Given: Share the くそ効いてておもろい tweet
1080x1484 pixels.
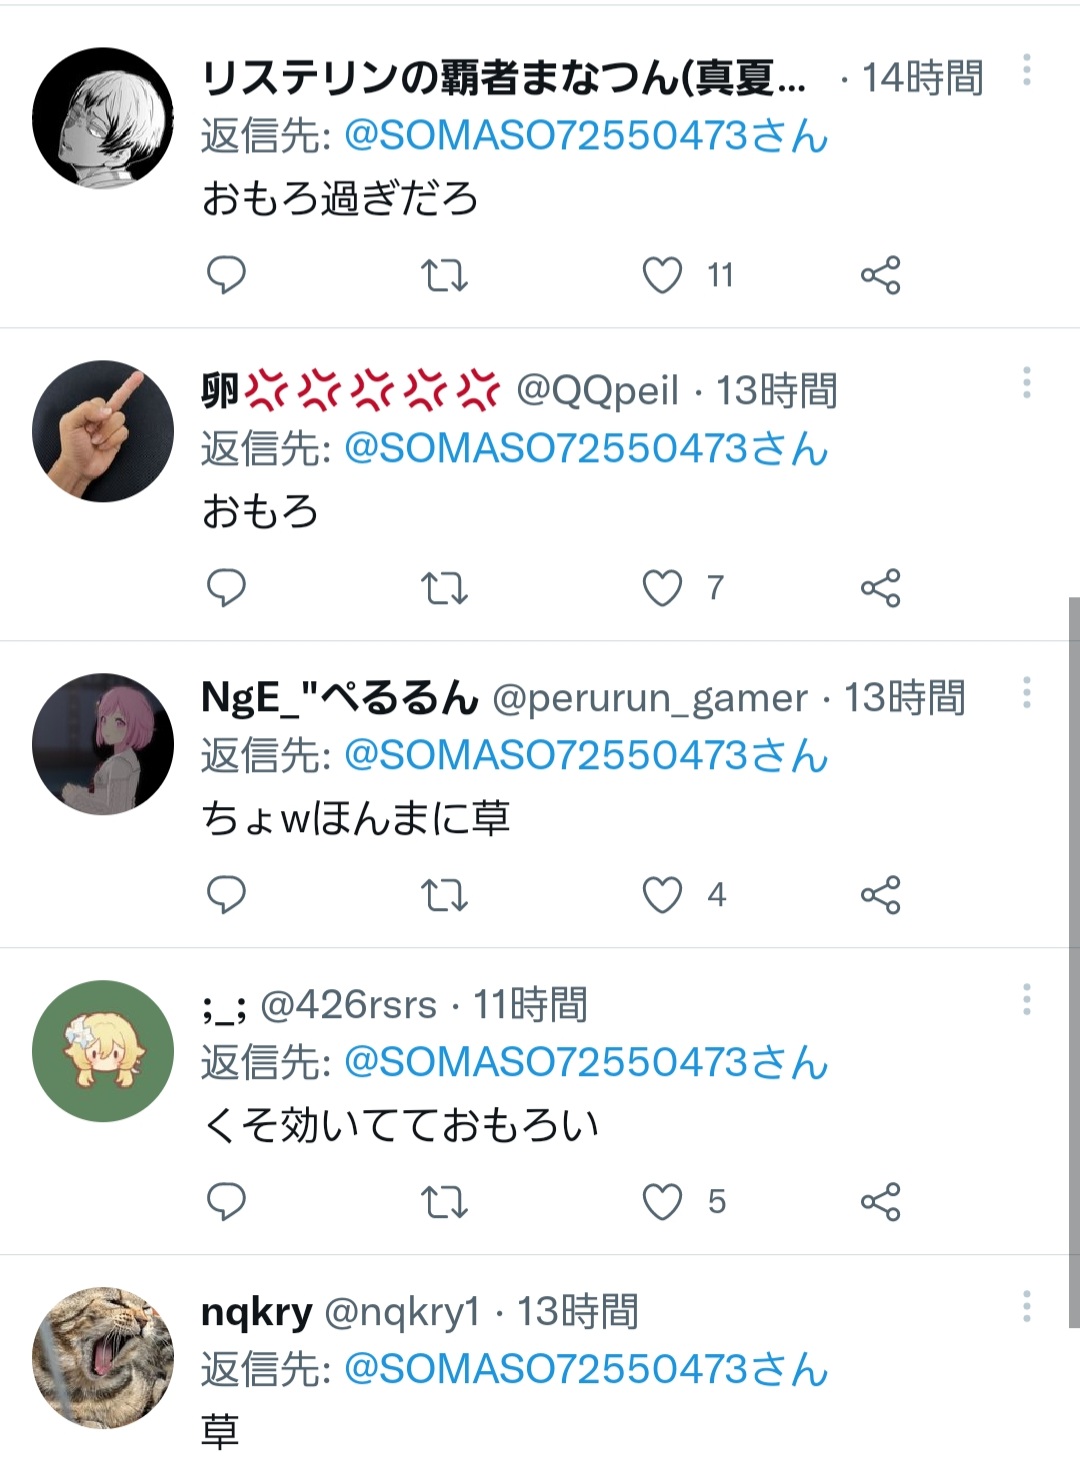Looking at the screenshot, I should [x=881, y=1202].
